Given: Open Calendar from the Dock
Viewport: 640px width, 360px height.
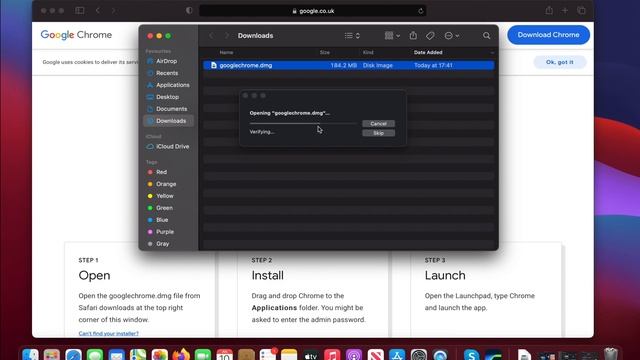Looking at the screenshot, I should tap(224, 355).
